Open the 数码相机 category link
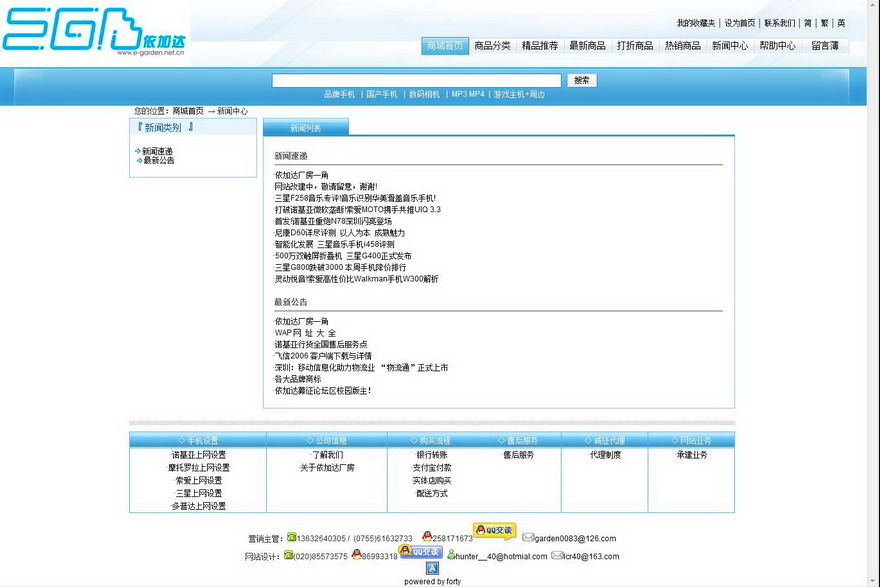Viewport: 880px width, 587px height. pos(424,94)
